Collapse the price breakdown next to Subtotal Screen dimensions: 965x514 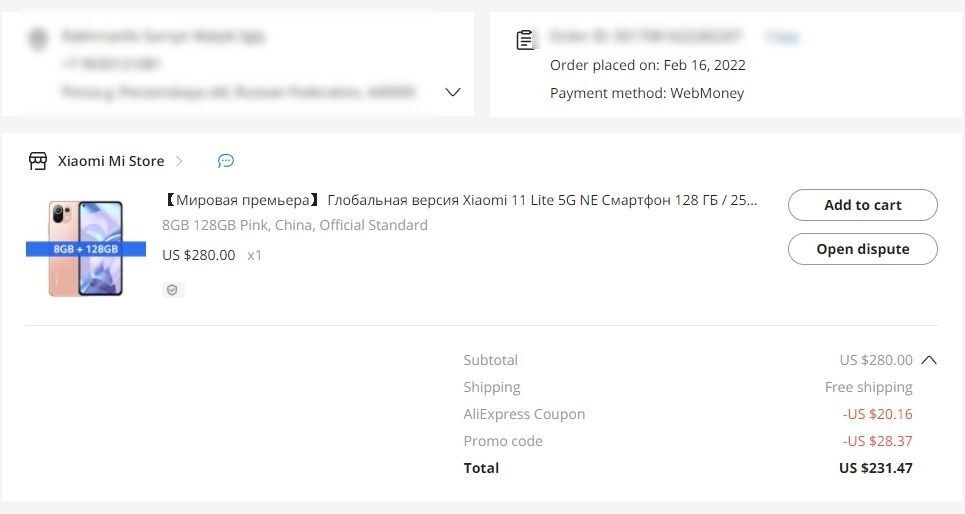(929, 360)
